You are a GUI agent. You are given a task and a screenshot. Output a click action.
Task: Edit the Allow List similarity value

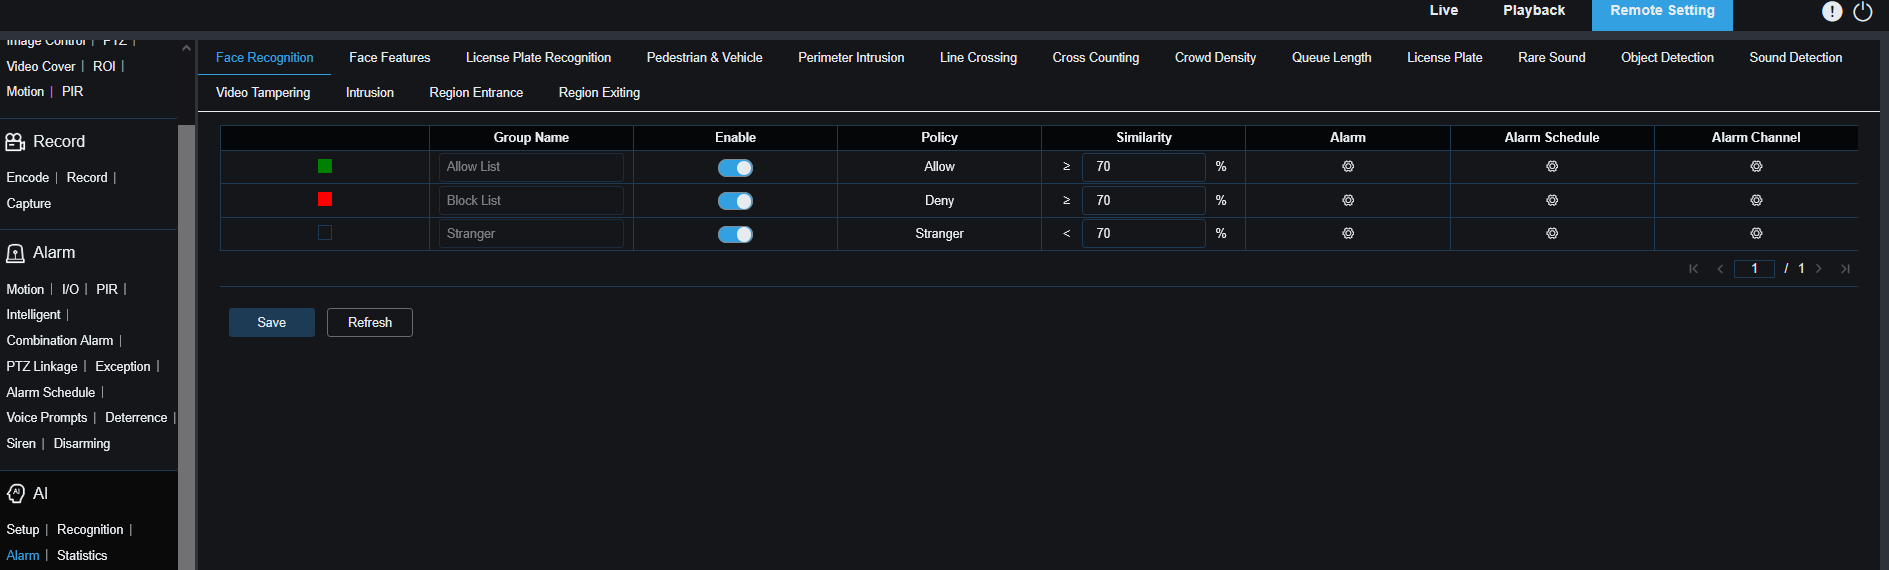tap(1143, 167)
